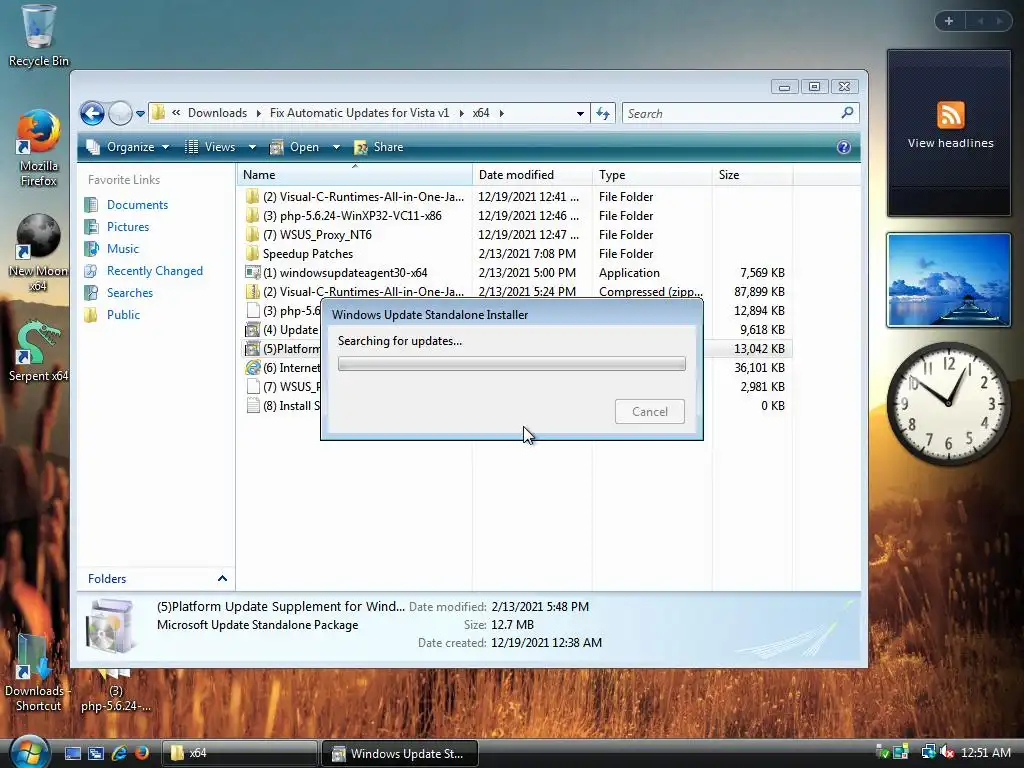This screenshot has height=768, width=1024.
Task: Expand the x64 breadcrumb arrow
Action: pyautogui.click(x=502, y=113)
